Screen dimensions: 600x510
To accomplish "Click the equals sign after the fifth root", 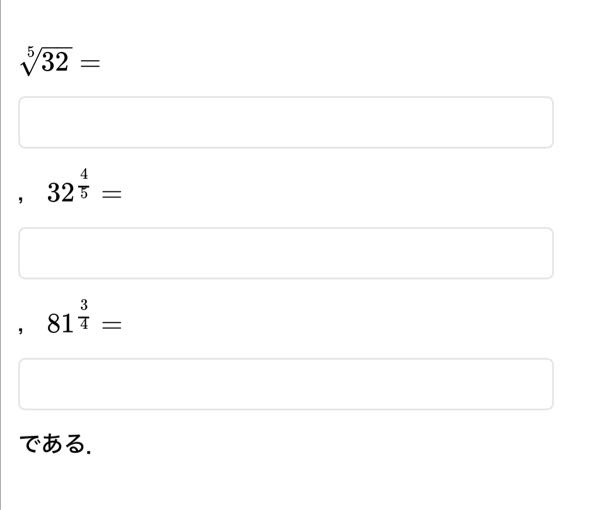I will click(90, 63).
